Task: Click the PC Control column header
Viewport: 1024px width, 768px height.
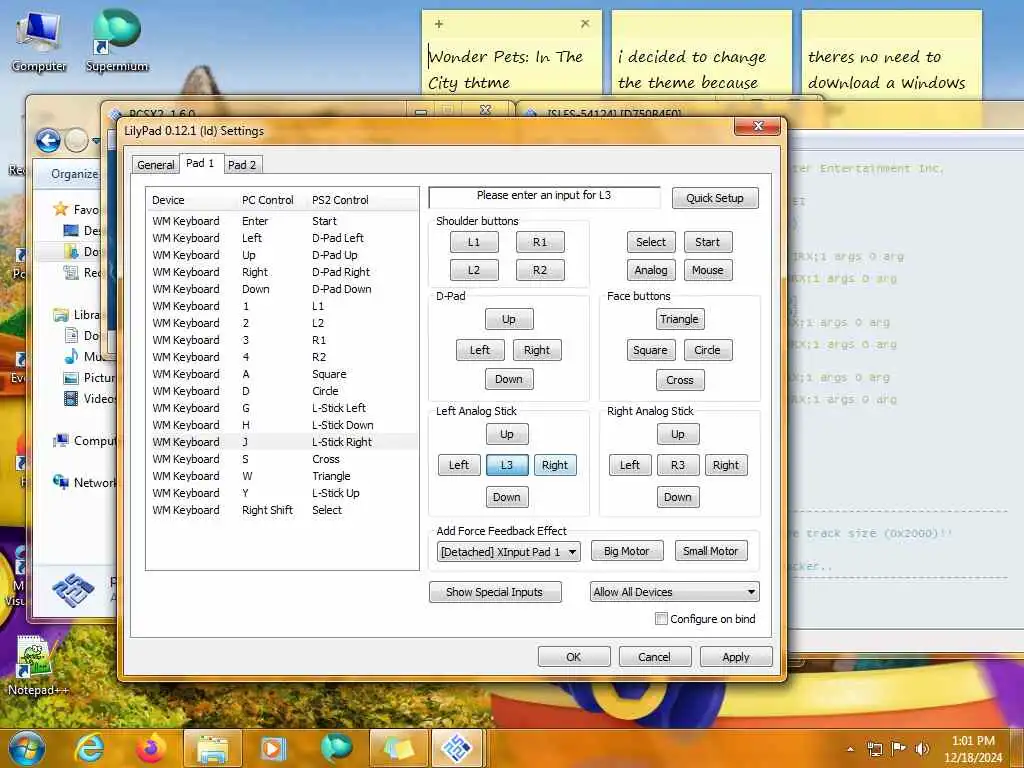Action: pos(271,200)
